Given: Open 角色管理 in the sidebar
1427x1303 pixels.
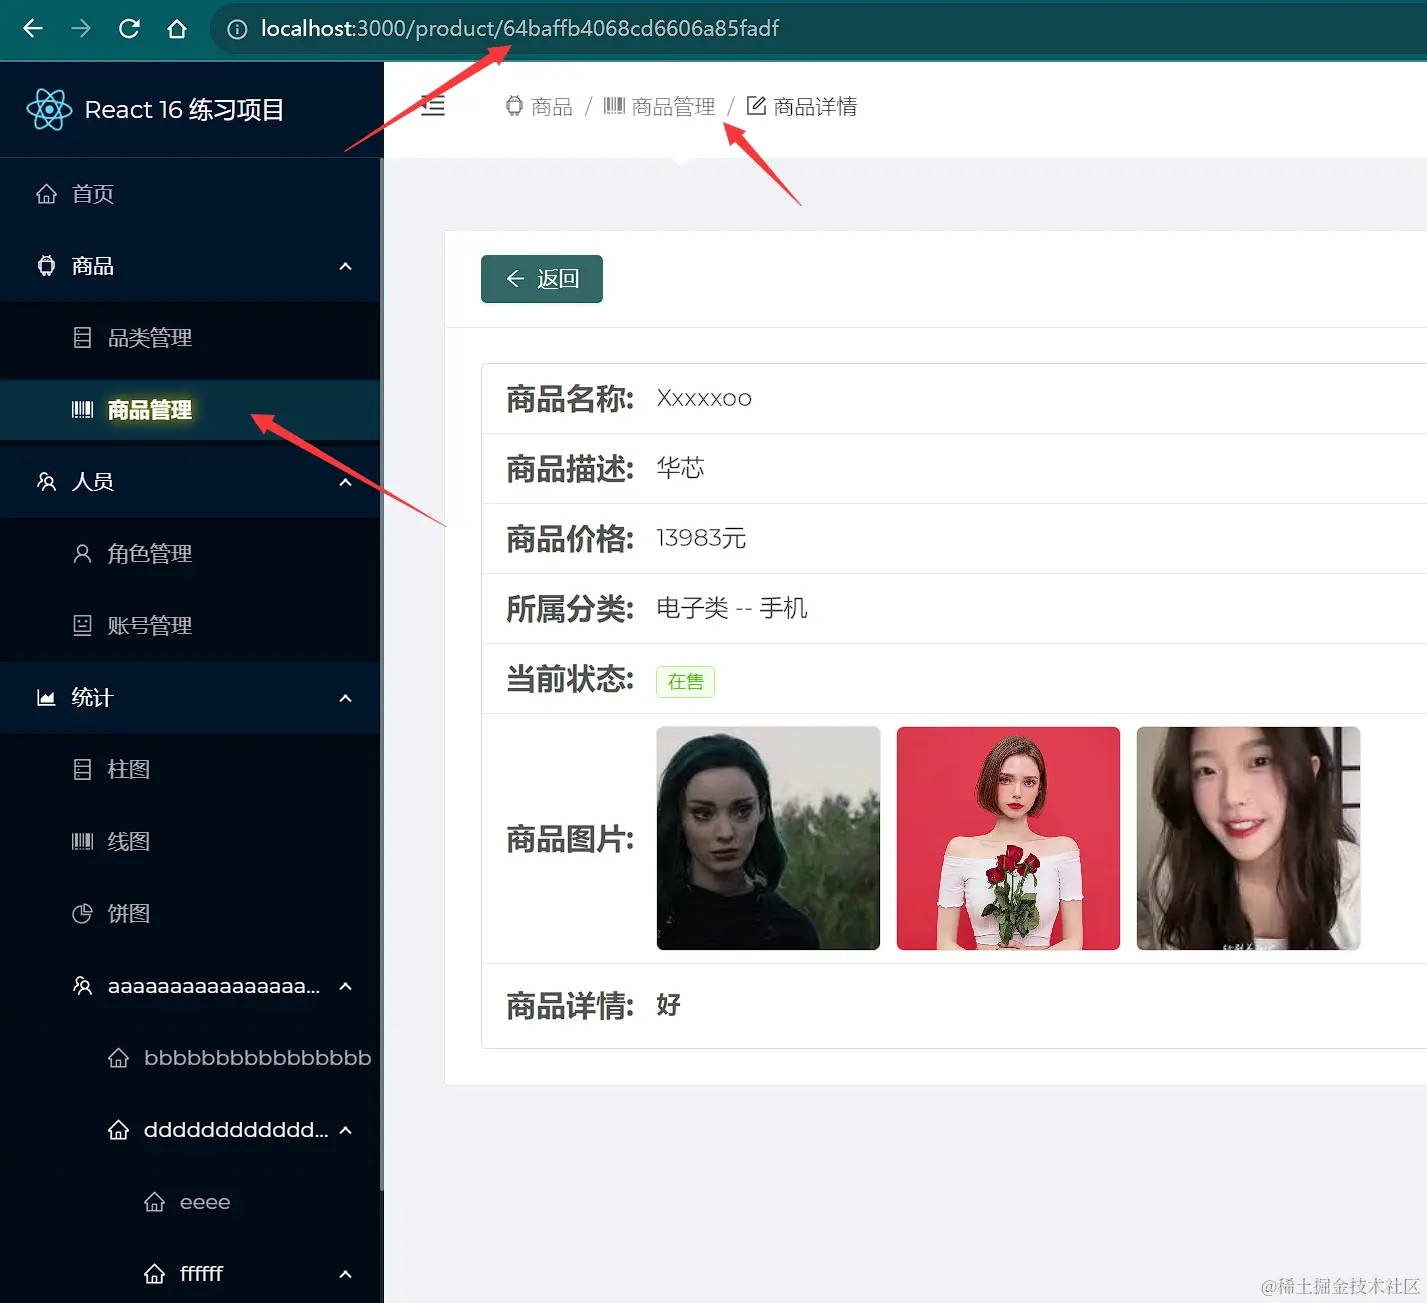Looking at the screenshot, I should click(x=190, y=554).
